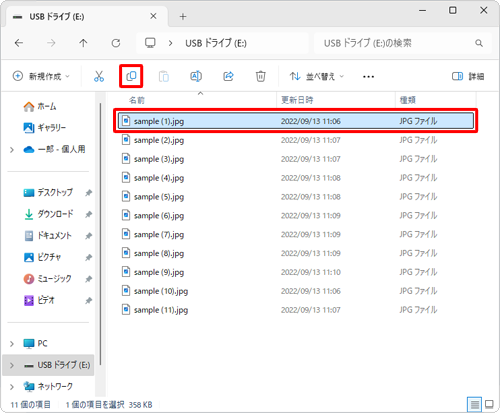
Task: Click the search magnifier icon
Action: pyautogui.click(x=479, y=43)
